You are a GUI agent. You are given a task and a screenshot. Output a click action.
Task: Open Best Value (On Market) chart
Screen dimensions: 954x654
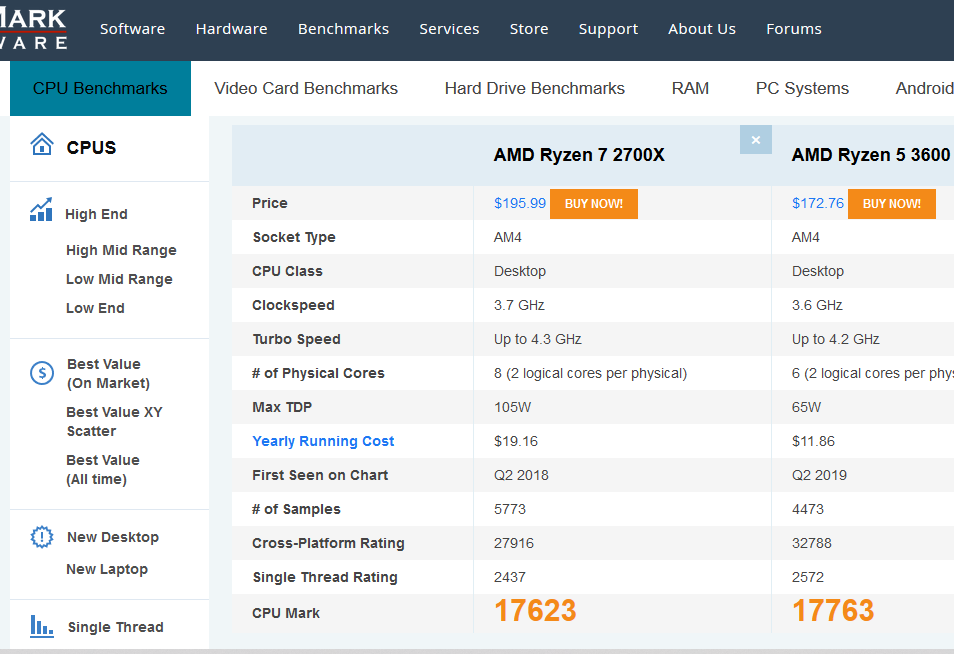(108, 374)
